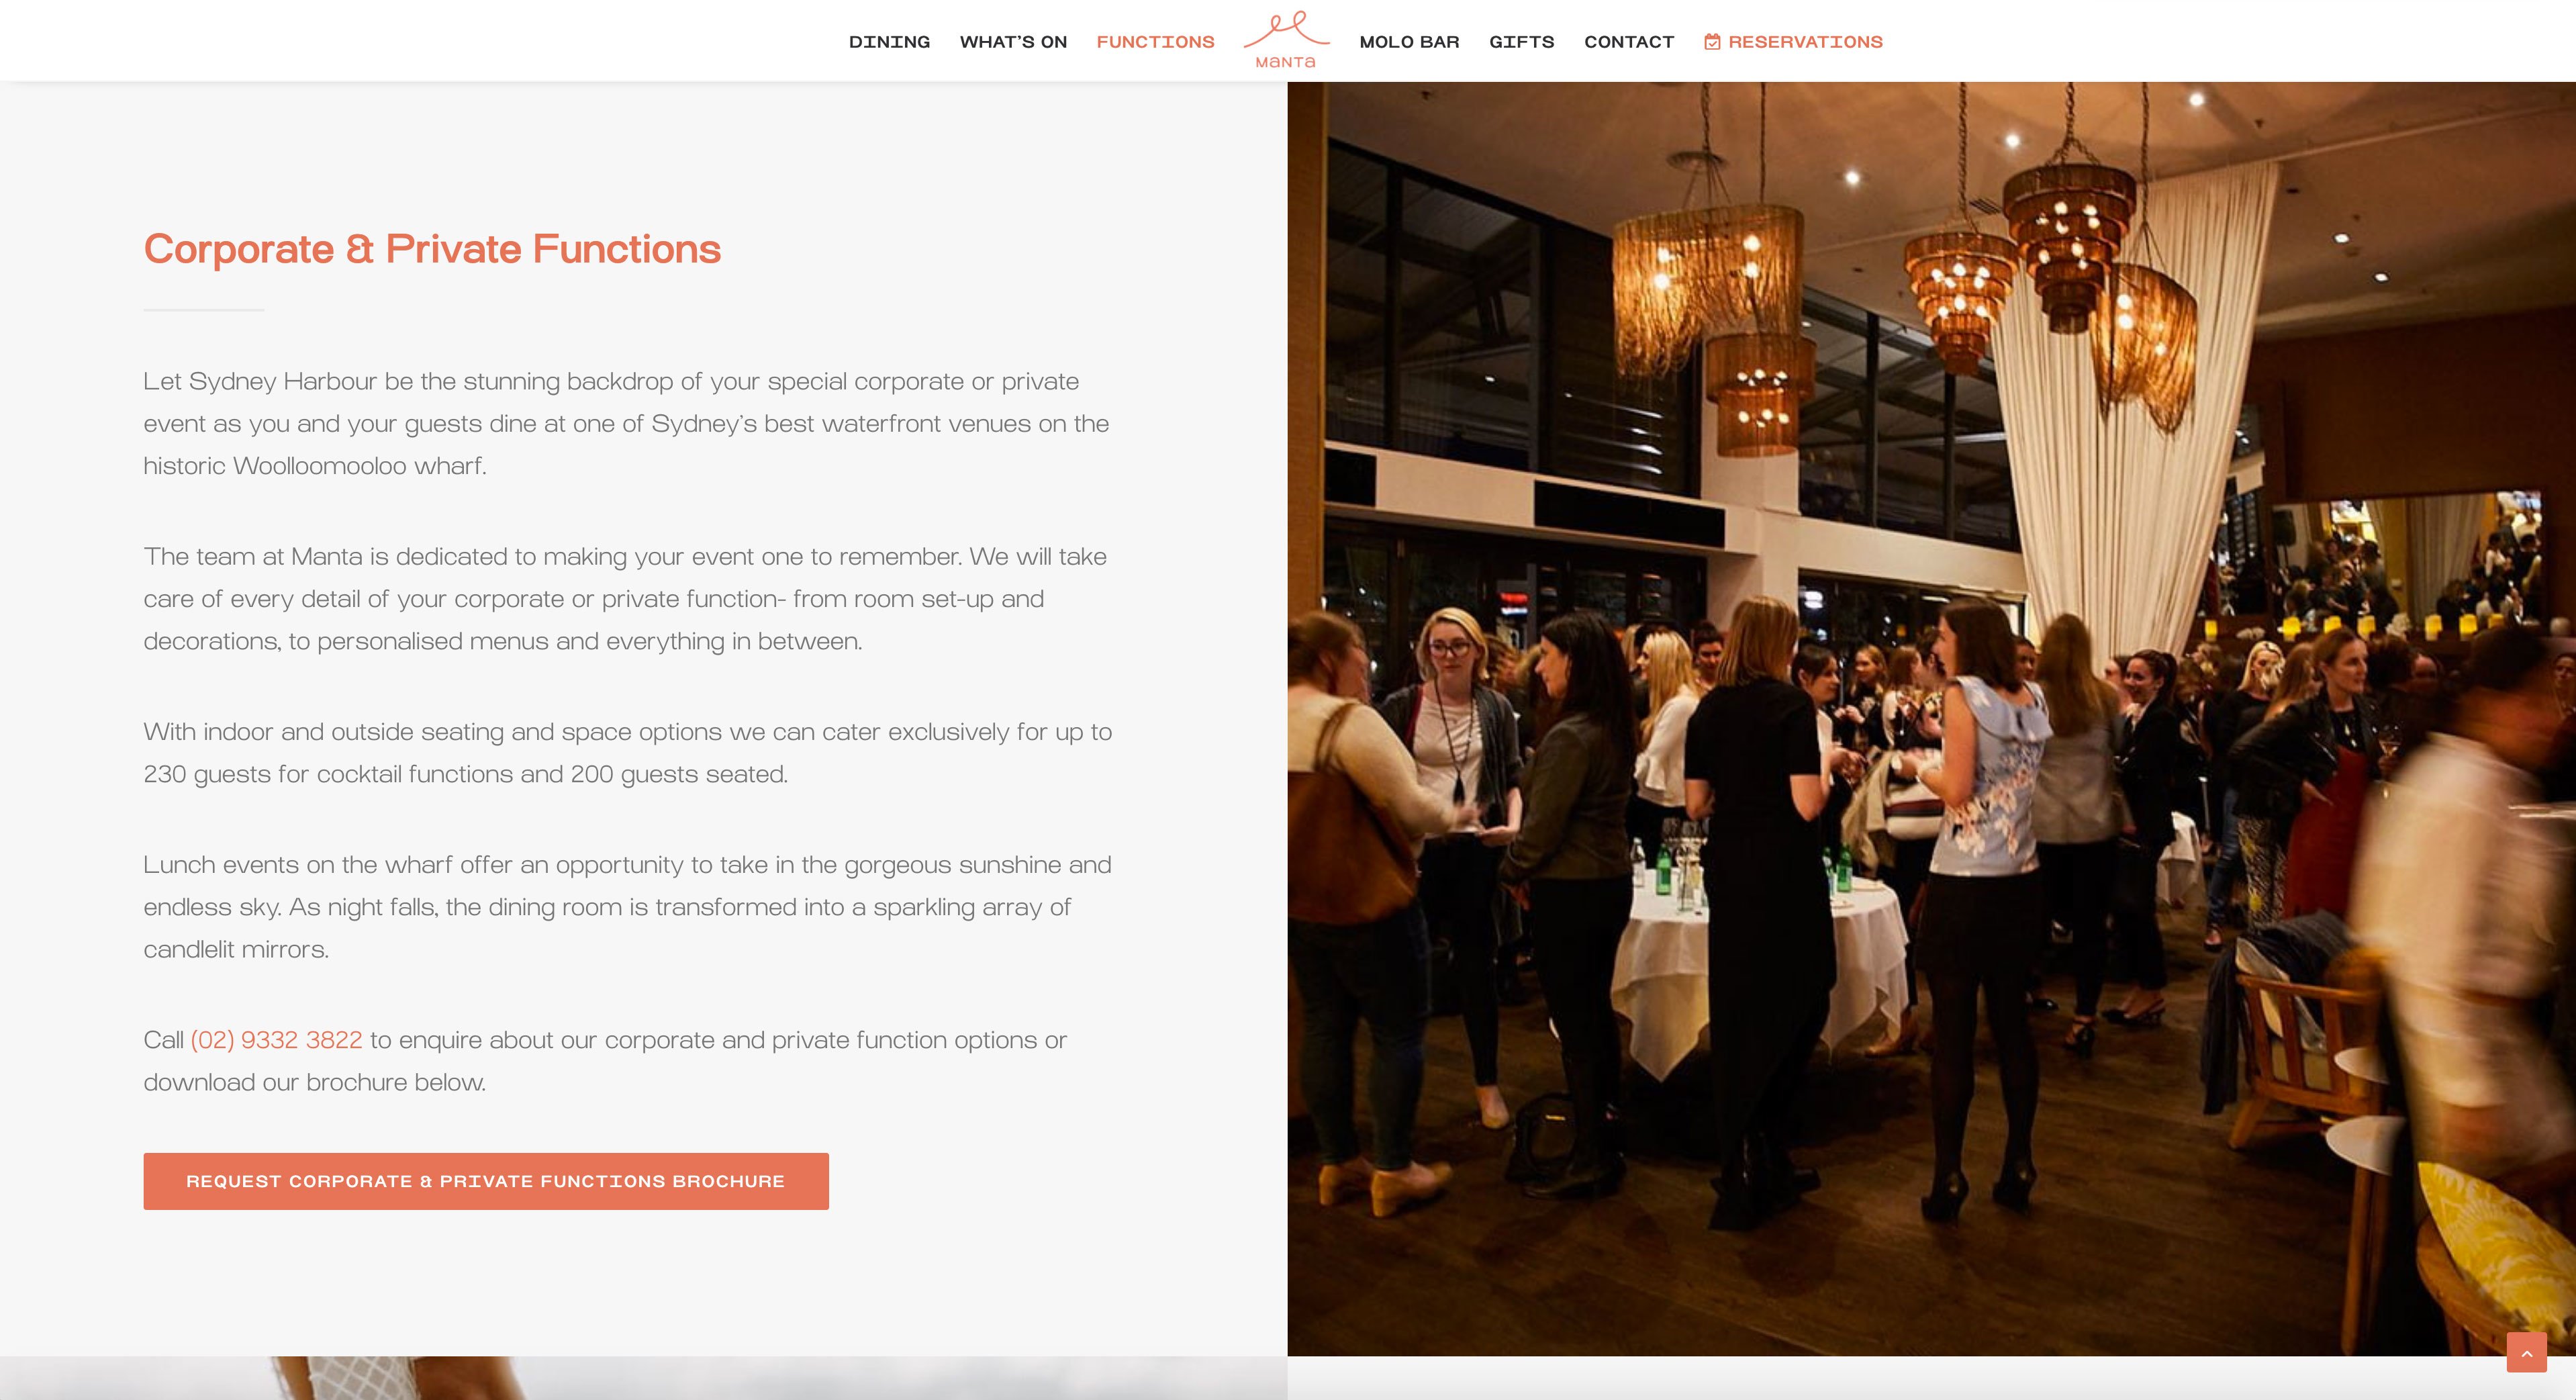Select the Functions navigation item
Viewport: 2576px width, 1400px height.
tap(1155, 42)
